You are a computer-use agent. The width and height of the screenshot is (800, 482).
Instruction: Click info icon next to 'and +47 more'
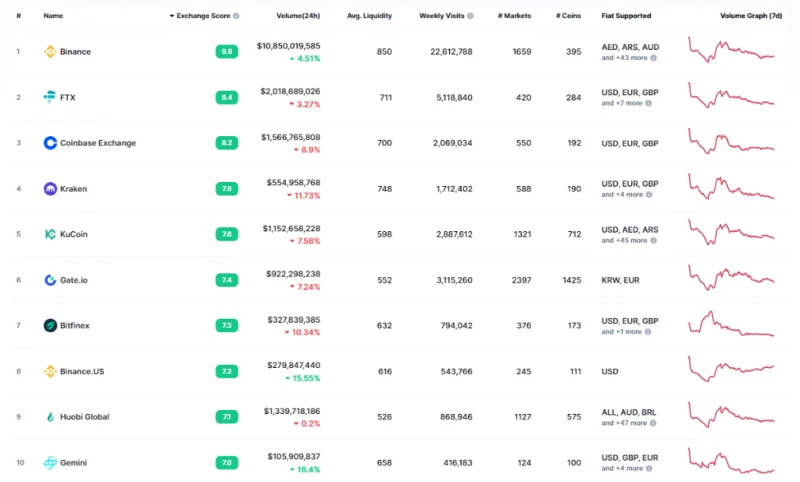(x=653, y=423)
